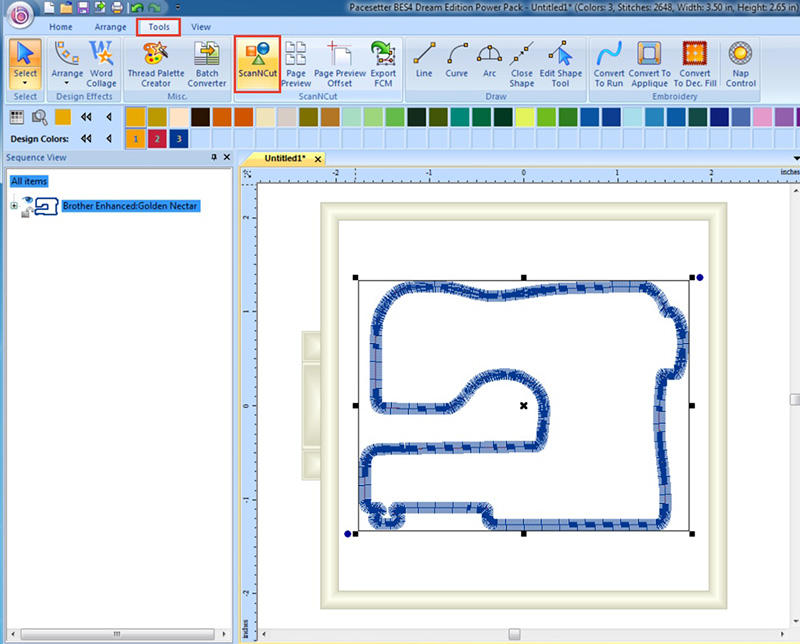Open Nap Control
Viewport: 800px width, 644px height.
[740, 64]
